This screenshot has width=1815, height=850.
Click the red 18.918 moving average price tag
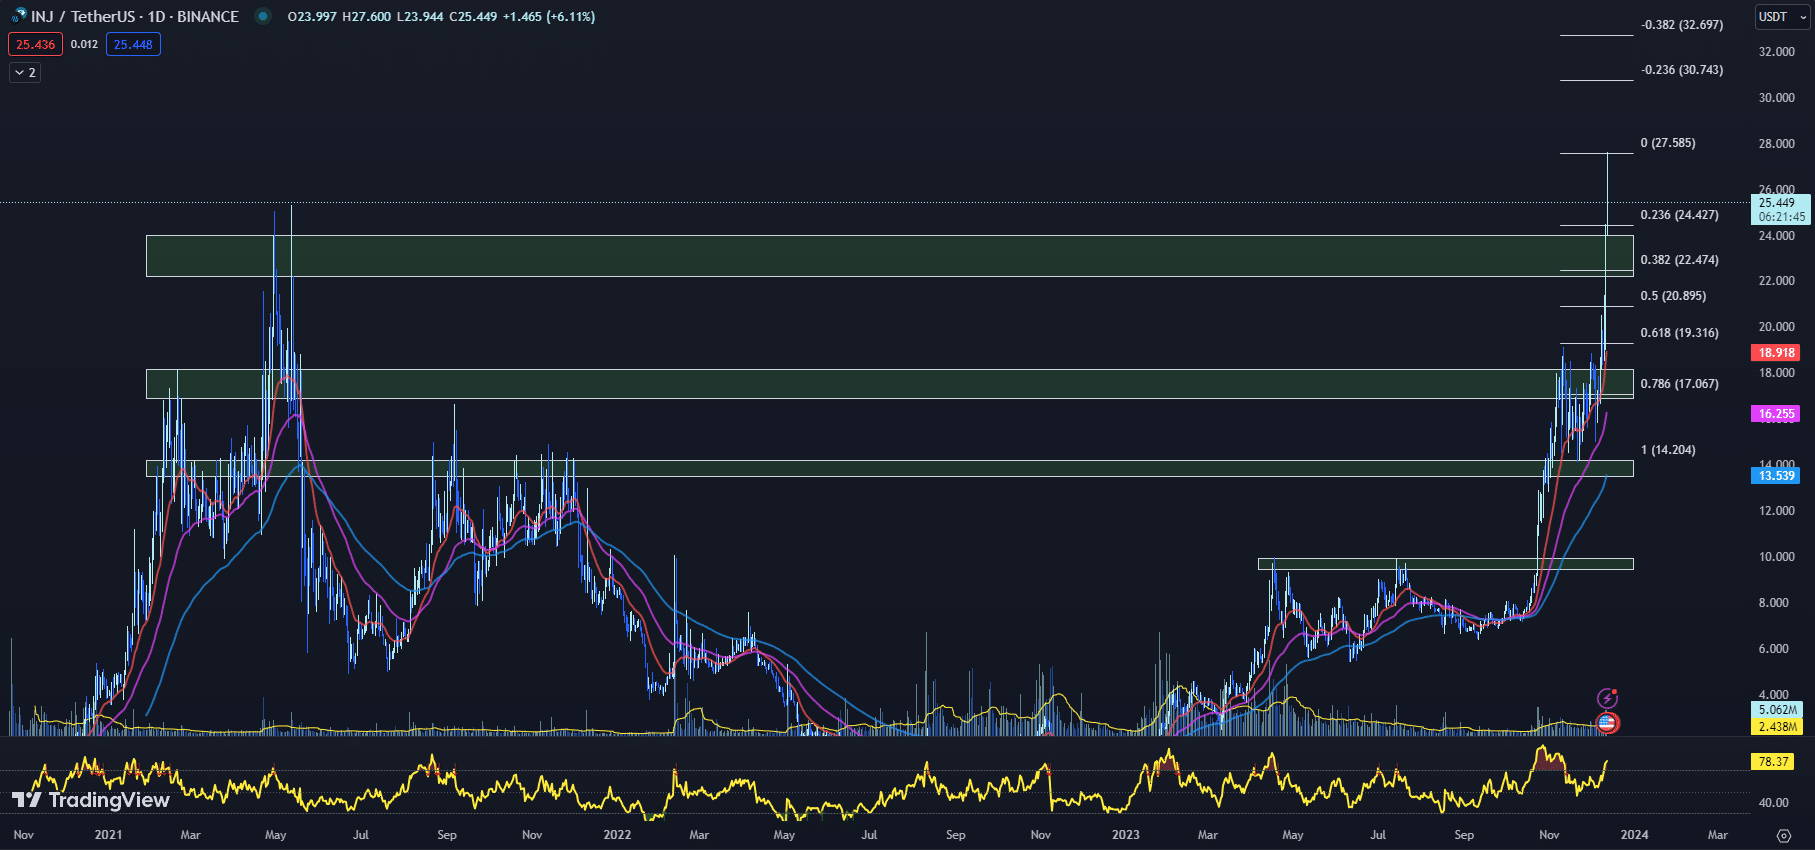pos(1776,353)
